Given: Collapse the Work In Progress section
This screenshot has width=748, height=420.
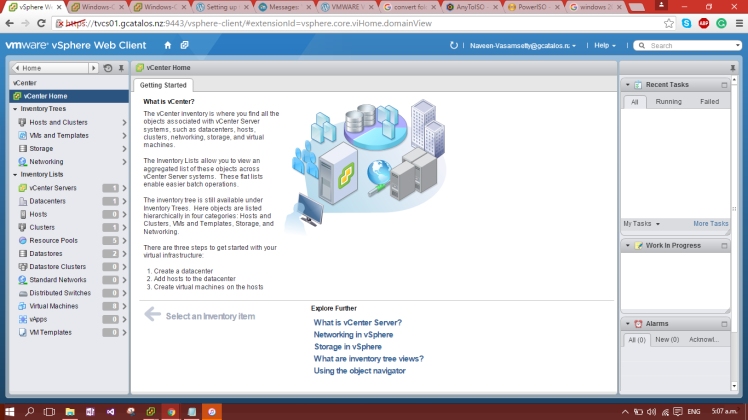Looking at the screenshot, I should 628,246.
